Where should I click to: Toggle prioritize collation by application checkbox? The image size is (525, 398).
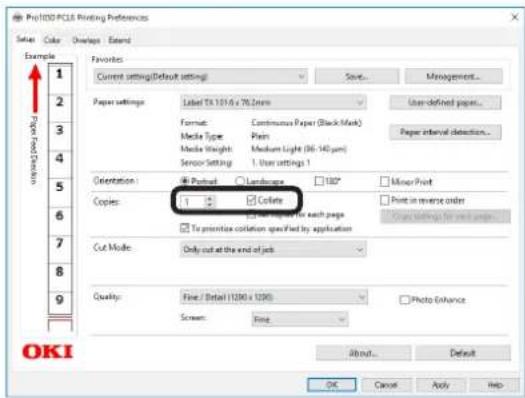tap(184, 228)
